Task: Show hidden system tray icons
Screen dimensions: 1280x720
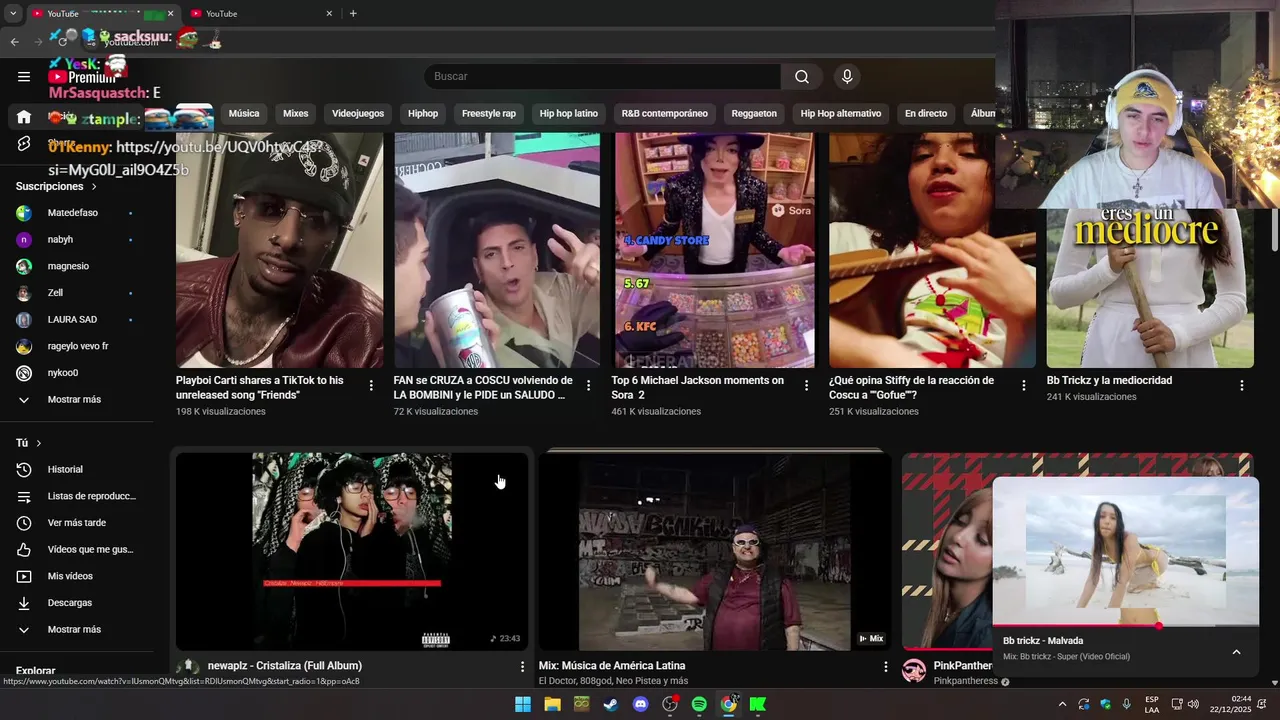Action: tap(1062, 704)
